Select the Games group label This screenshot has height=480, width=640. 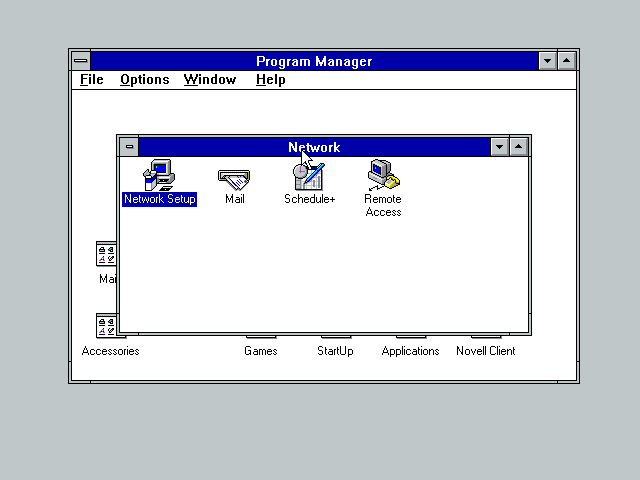pos(260,351)
